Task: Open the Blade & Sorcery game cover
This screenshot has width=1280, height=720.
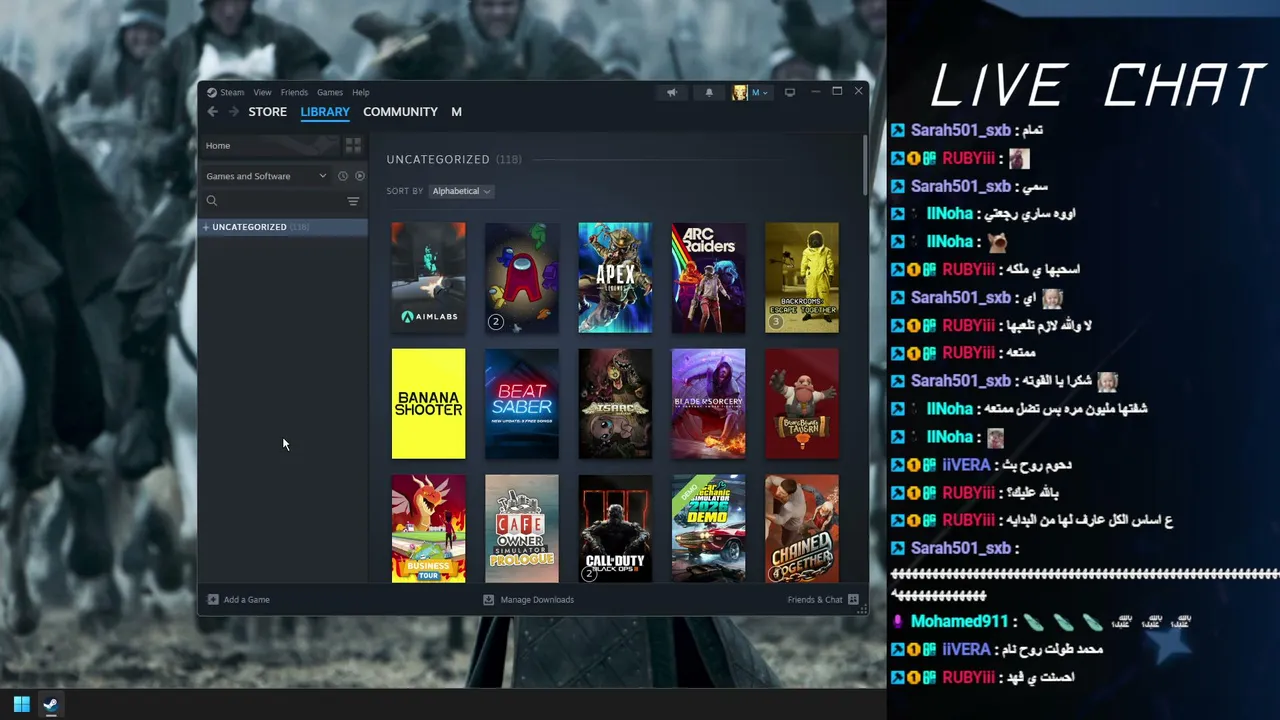Action: 709,404
